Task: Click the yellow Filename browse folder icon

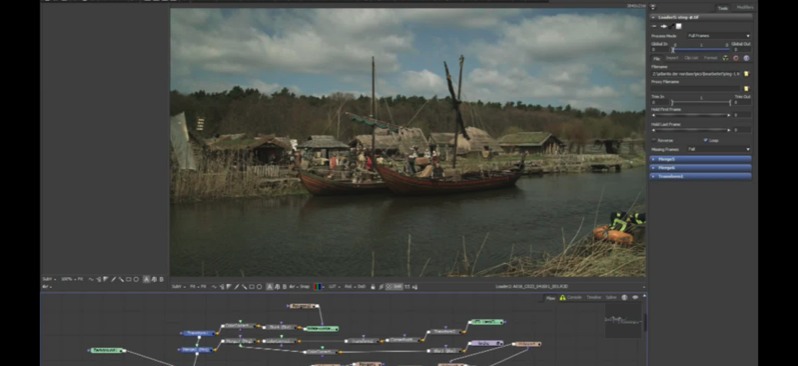Action: click(x=746, y=74)
